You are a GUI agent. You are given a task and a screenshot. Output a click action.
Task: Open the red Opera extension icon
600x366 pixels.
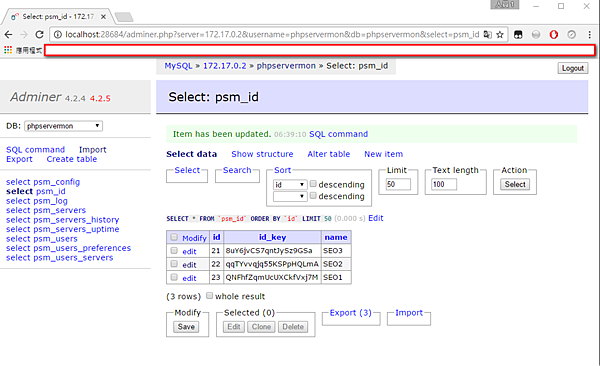click(553, 34)
